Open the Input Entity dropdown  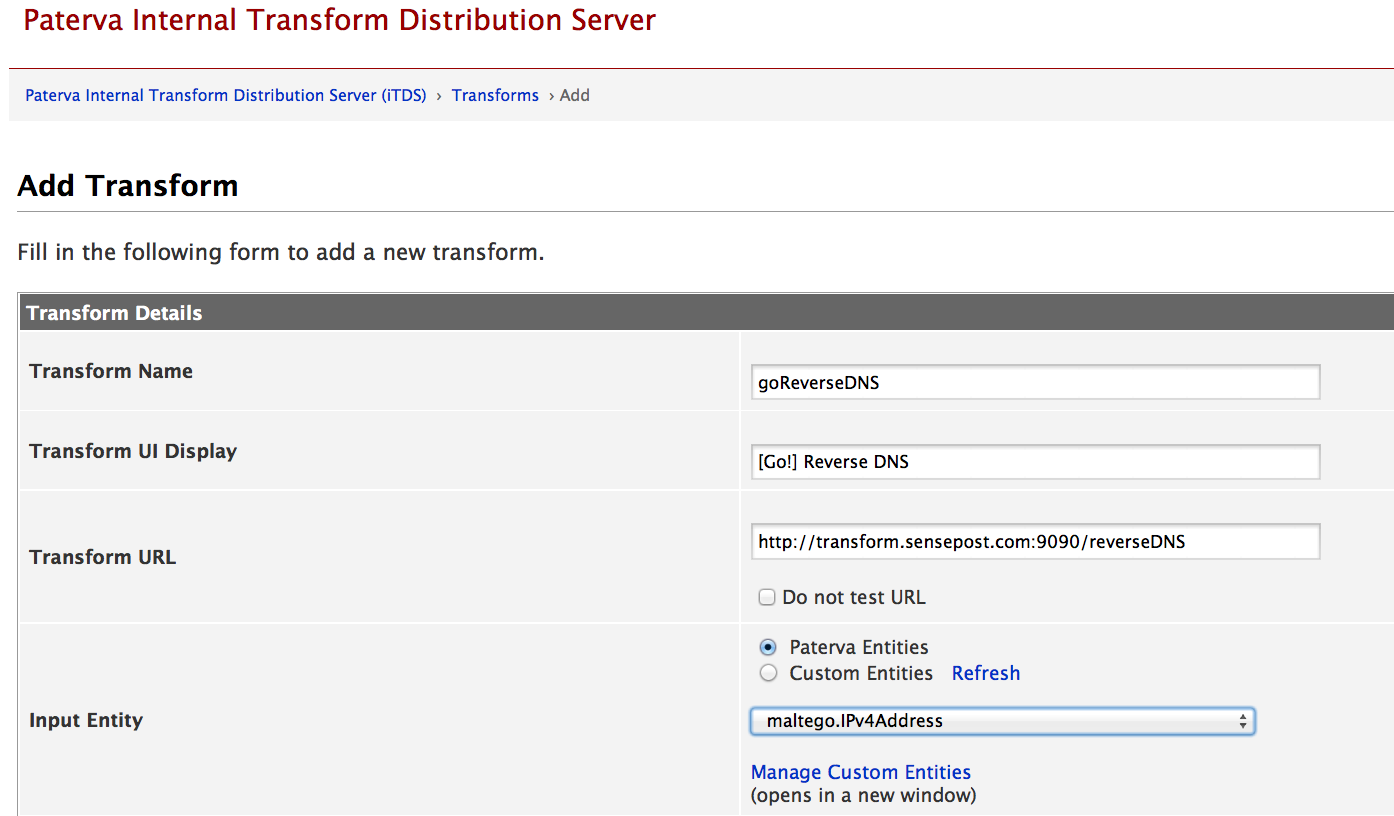(x=1003, y=721)
